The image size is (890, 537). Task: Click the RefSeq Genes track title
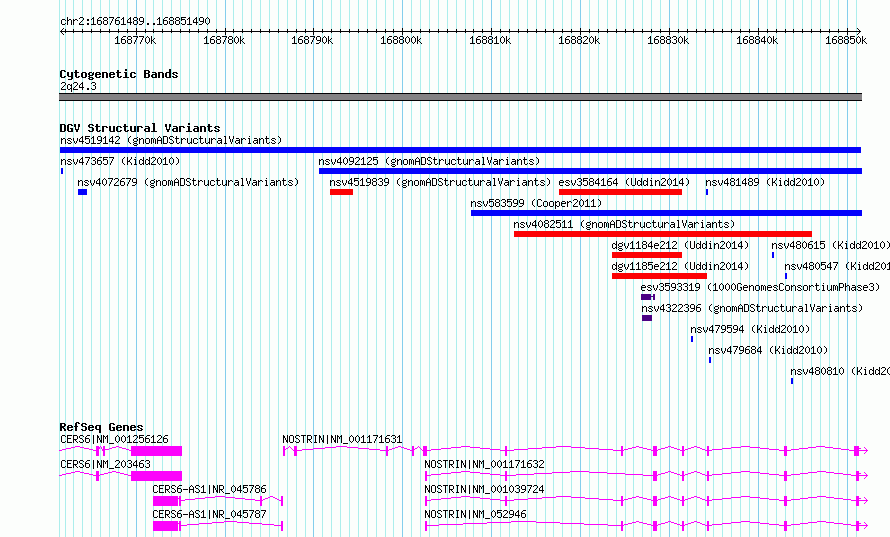click(x=101, y=427)
